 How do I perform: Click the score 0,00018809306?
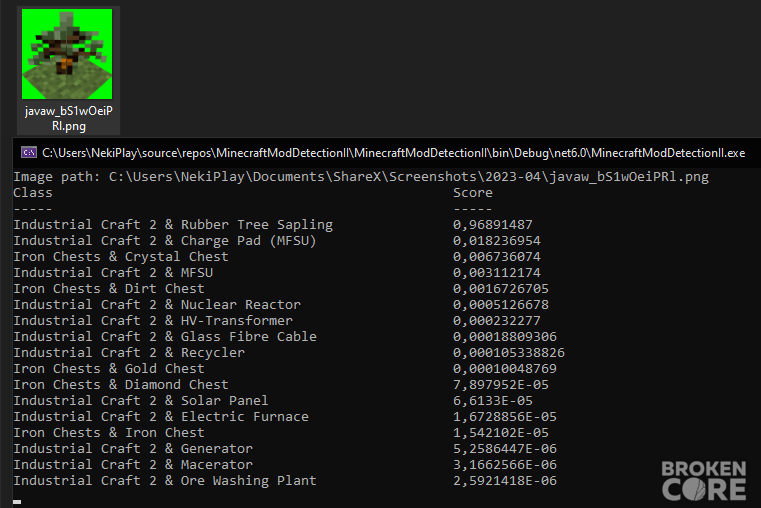[505, 337]
